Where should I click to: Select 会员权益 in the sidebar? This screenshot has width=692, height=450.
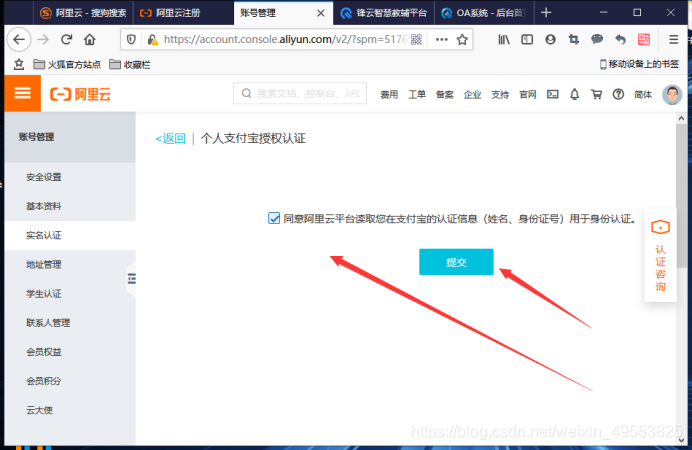(x=71, y=352)
